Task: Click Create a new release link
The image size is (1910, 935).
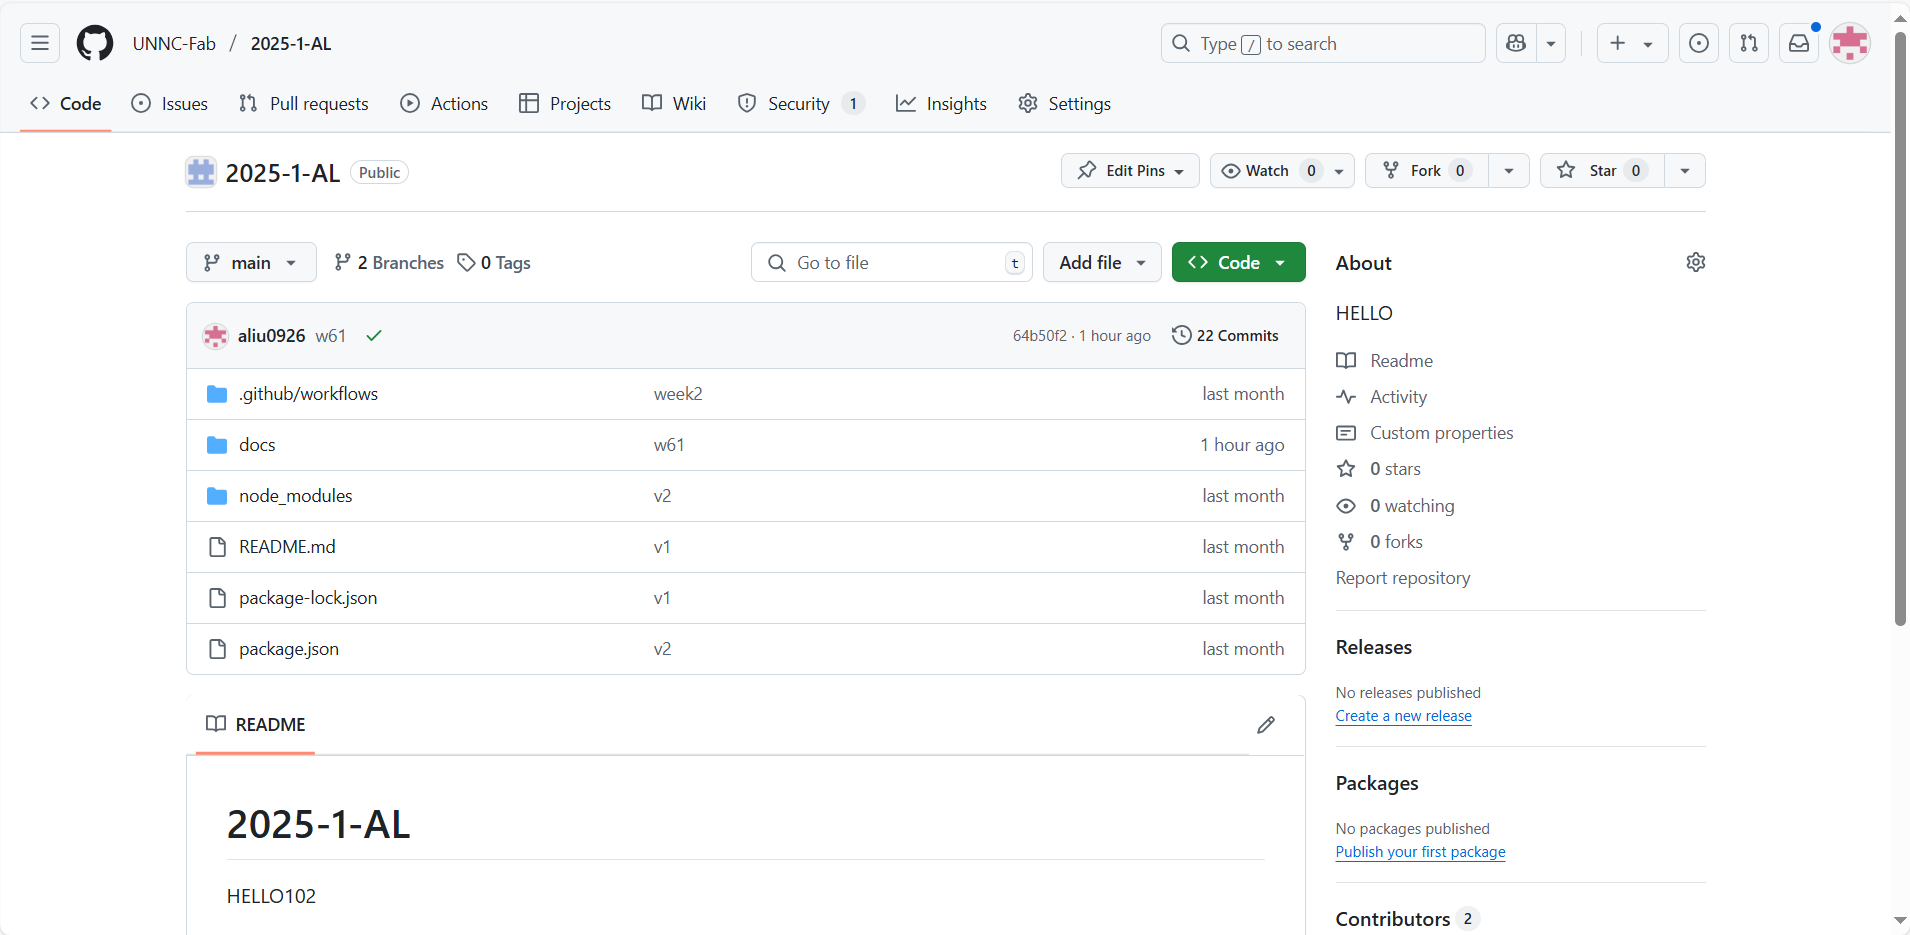Action: pyautogui.click(x=1403, y=716)
